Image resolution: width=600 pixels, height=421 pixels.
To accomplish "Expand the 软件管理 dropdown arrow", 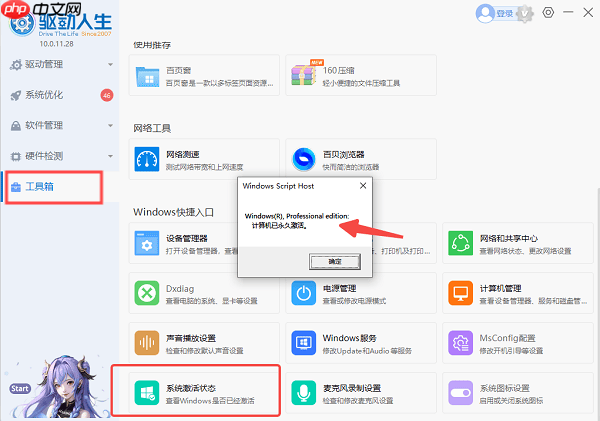I will [110, 126].
